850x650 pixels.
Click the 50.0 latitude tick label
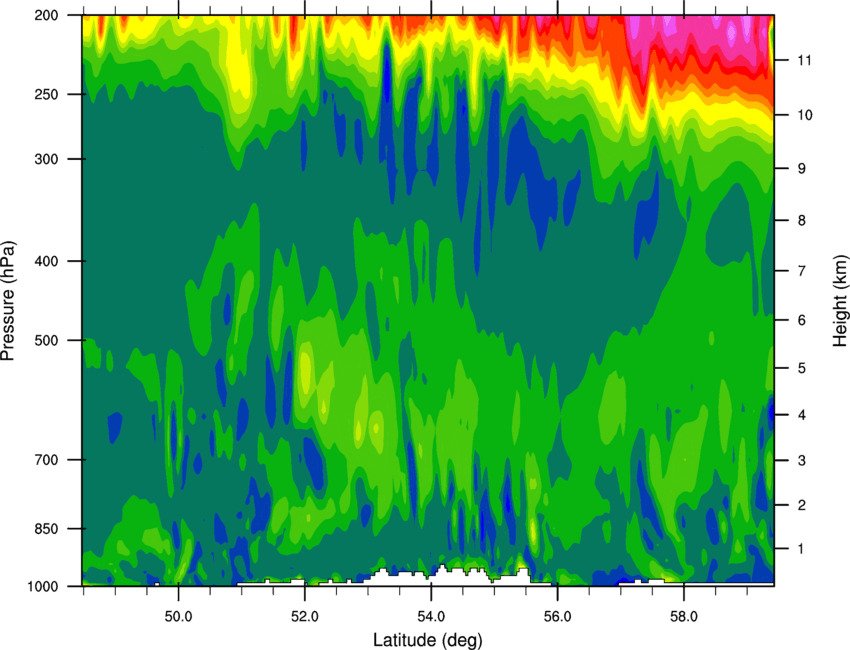[178, 617]
